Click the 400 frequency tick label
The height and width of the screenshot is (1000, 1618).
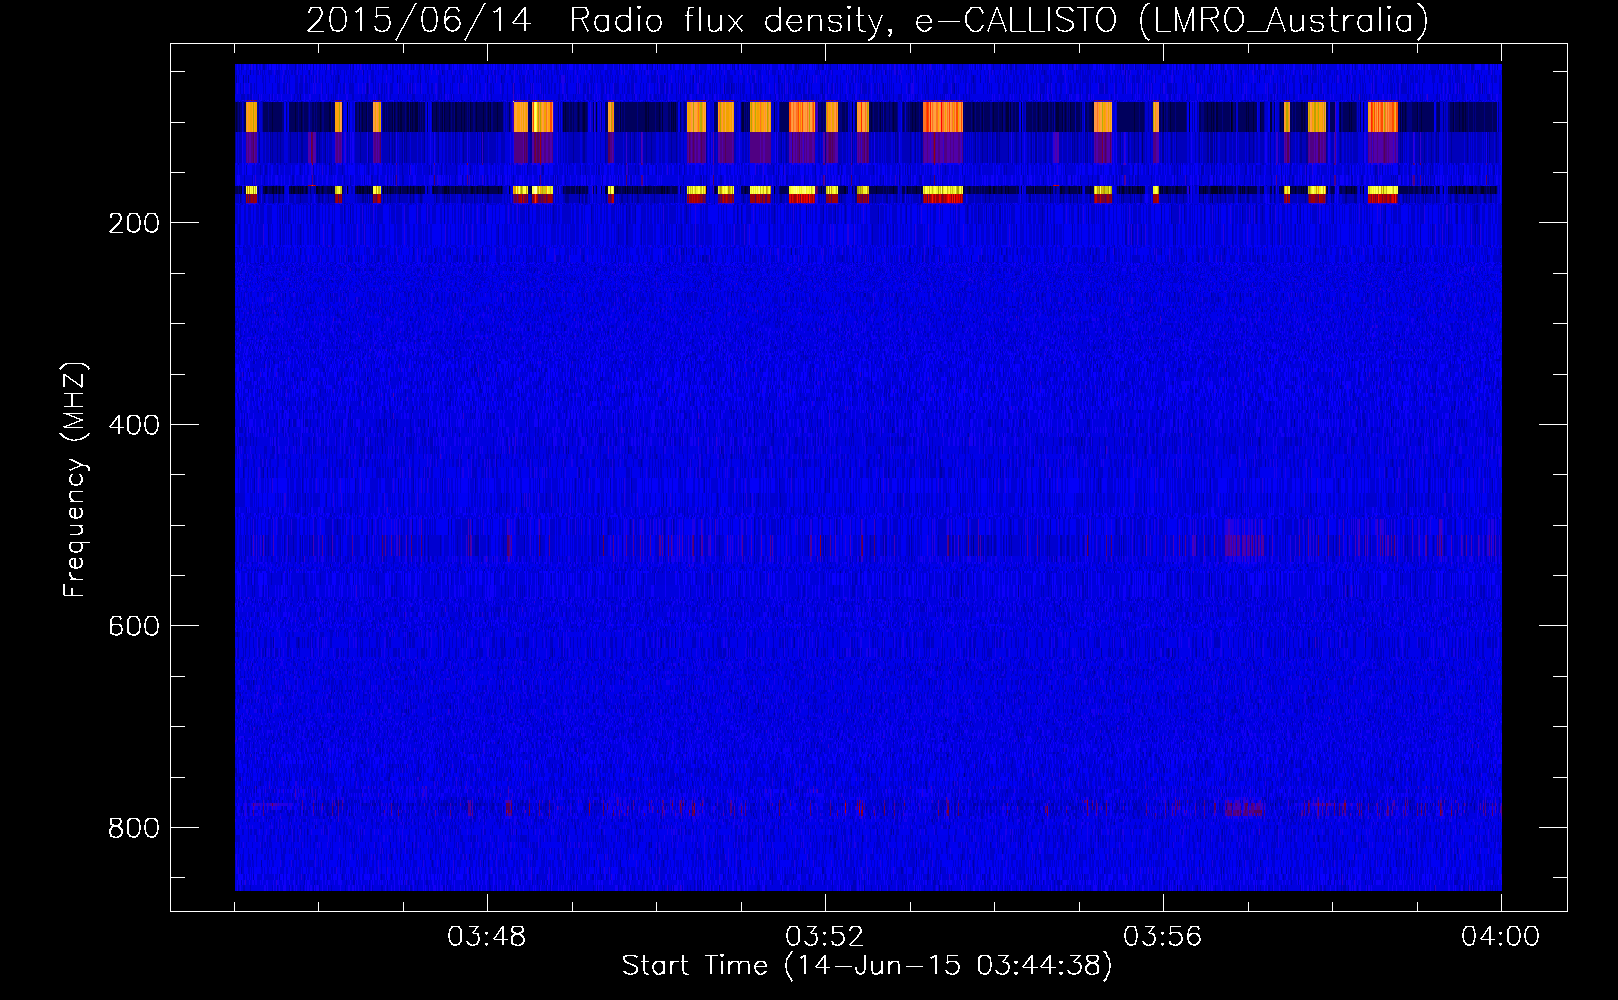tap(134, 425)
